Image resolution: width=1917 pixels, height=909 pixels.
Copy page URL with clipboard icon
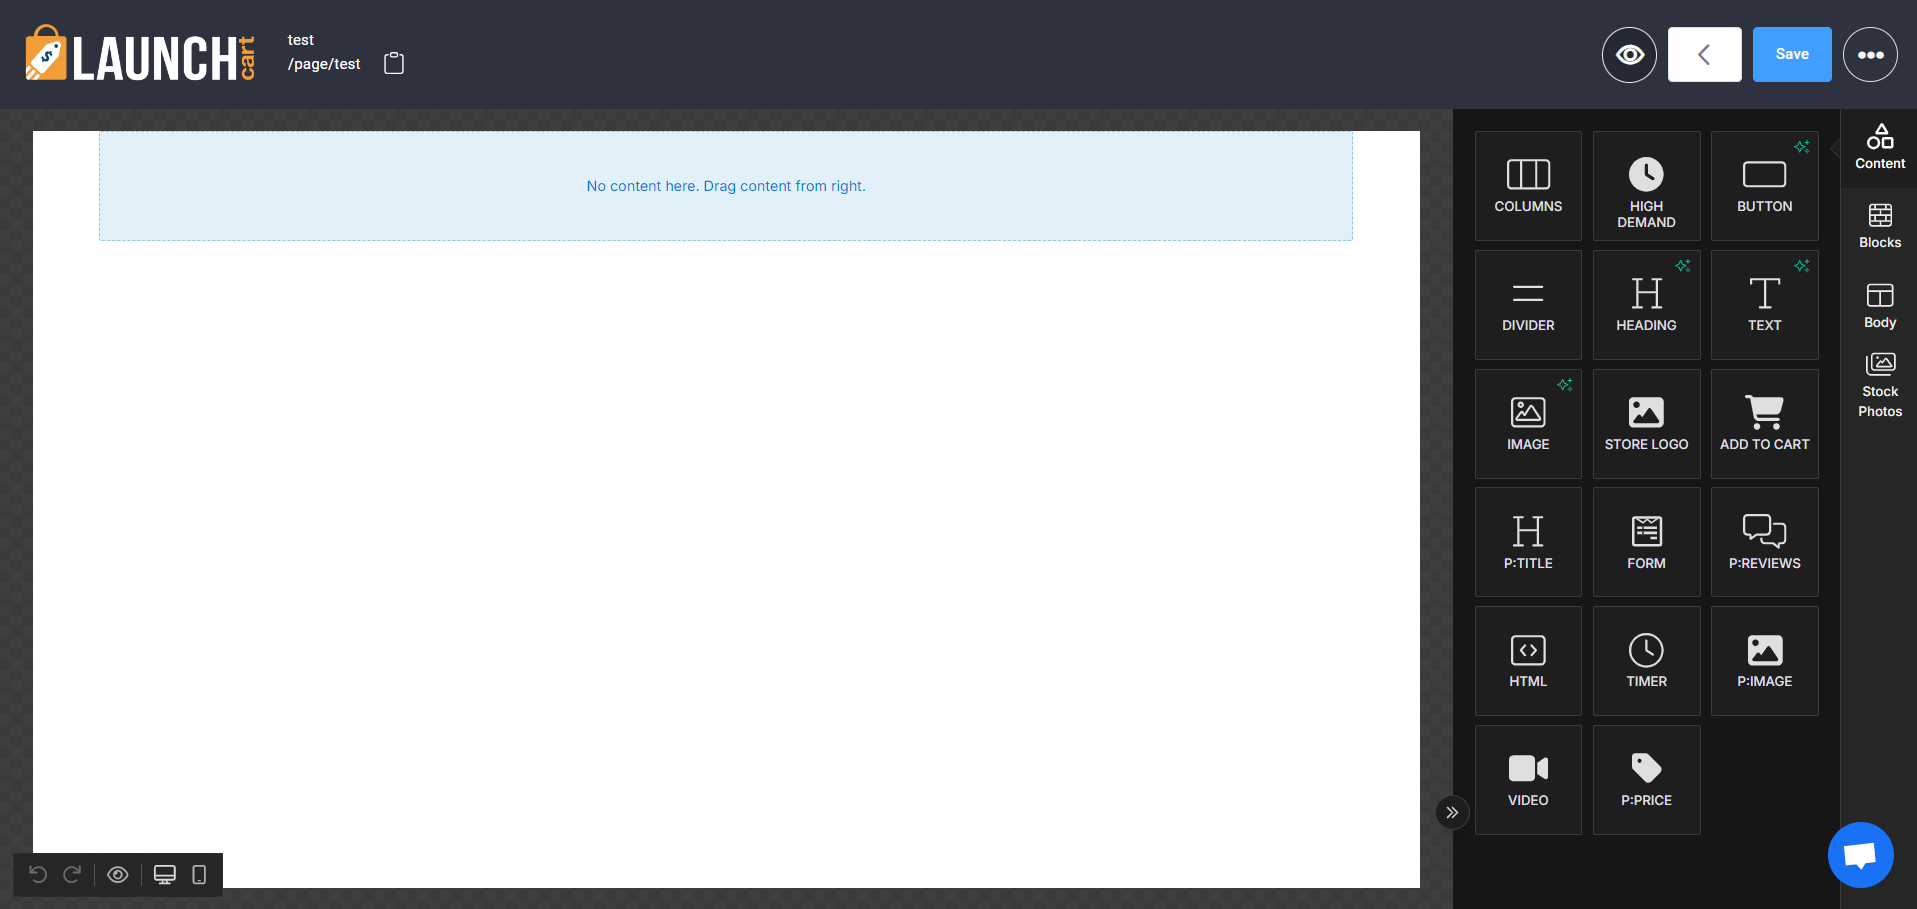(x=394, y=63)
